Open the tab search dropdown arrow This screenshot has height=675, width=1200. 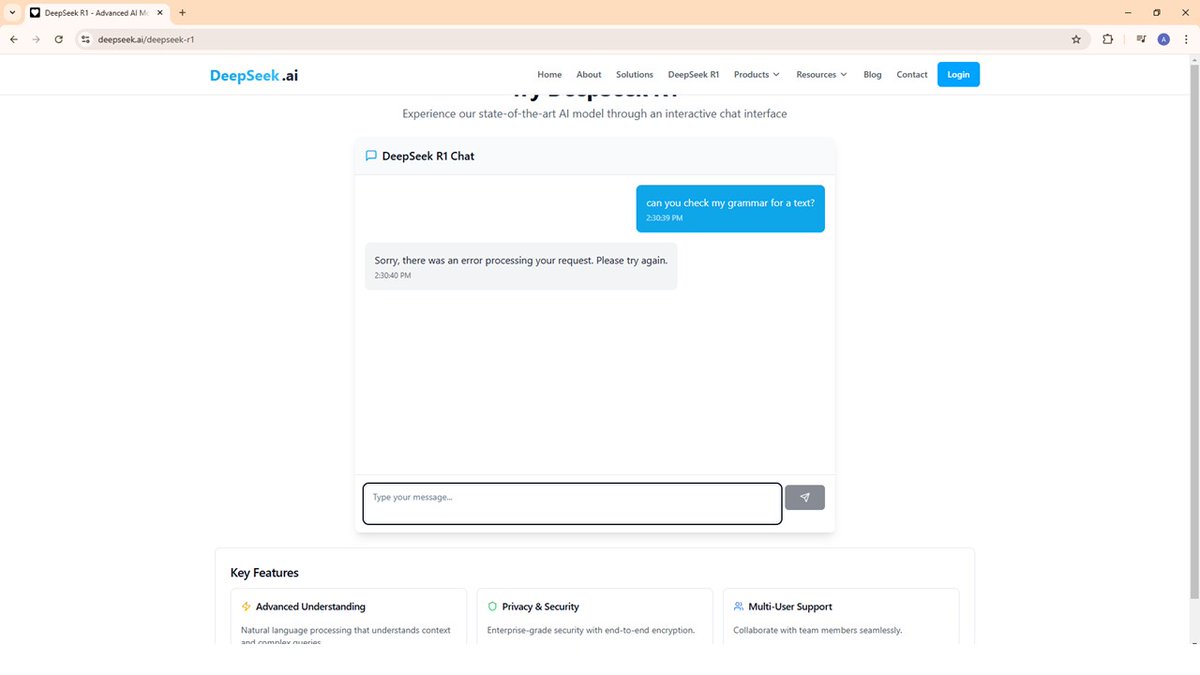click(10, 13)
